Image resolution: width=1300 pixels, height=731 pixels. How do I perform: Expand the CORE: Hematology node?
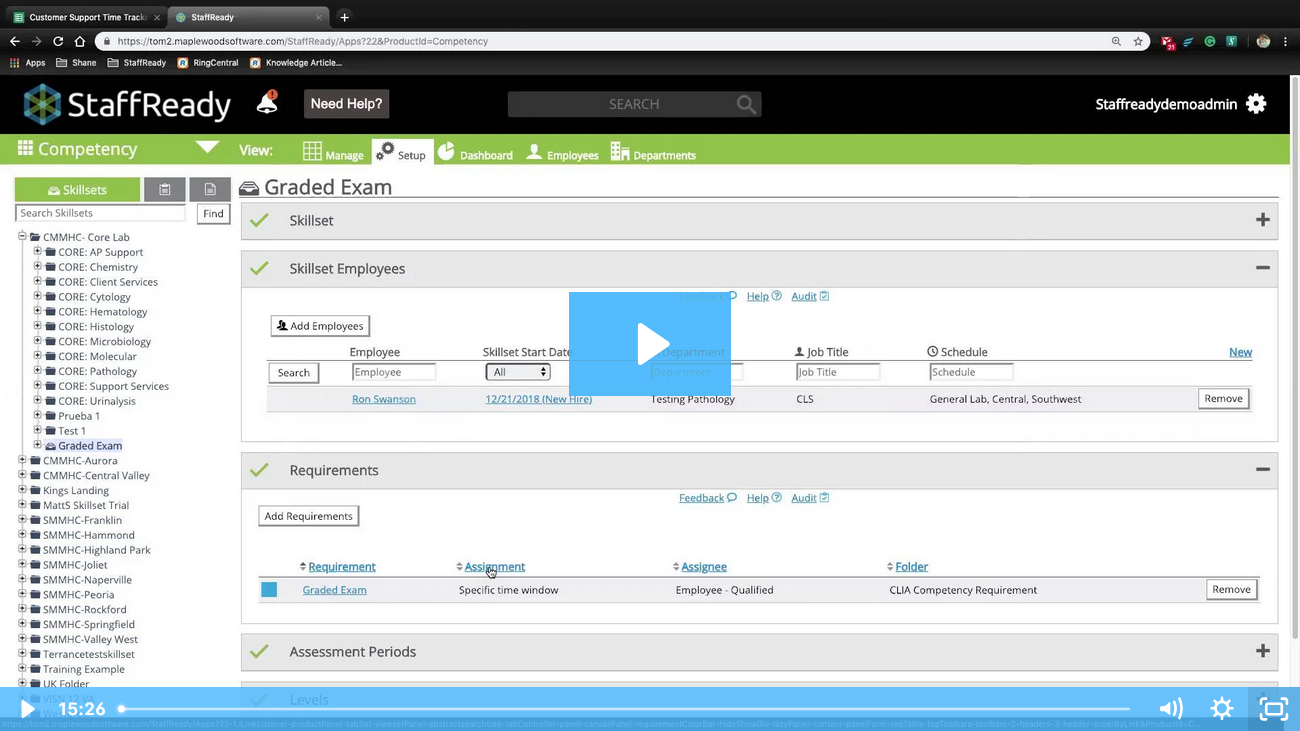coord(38,311)
